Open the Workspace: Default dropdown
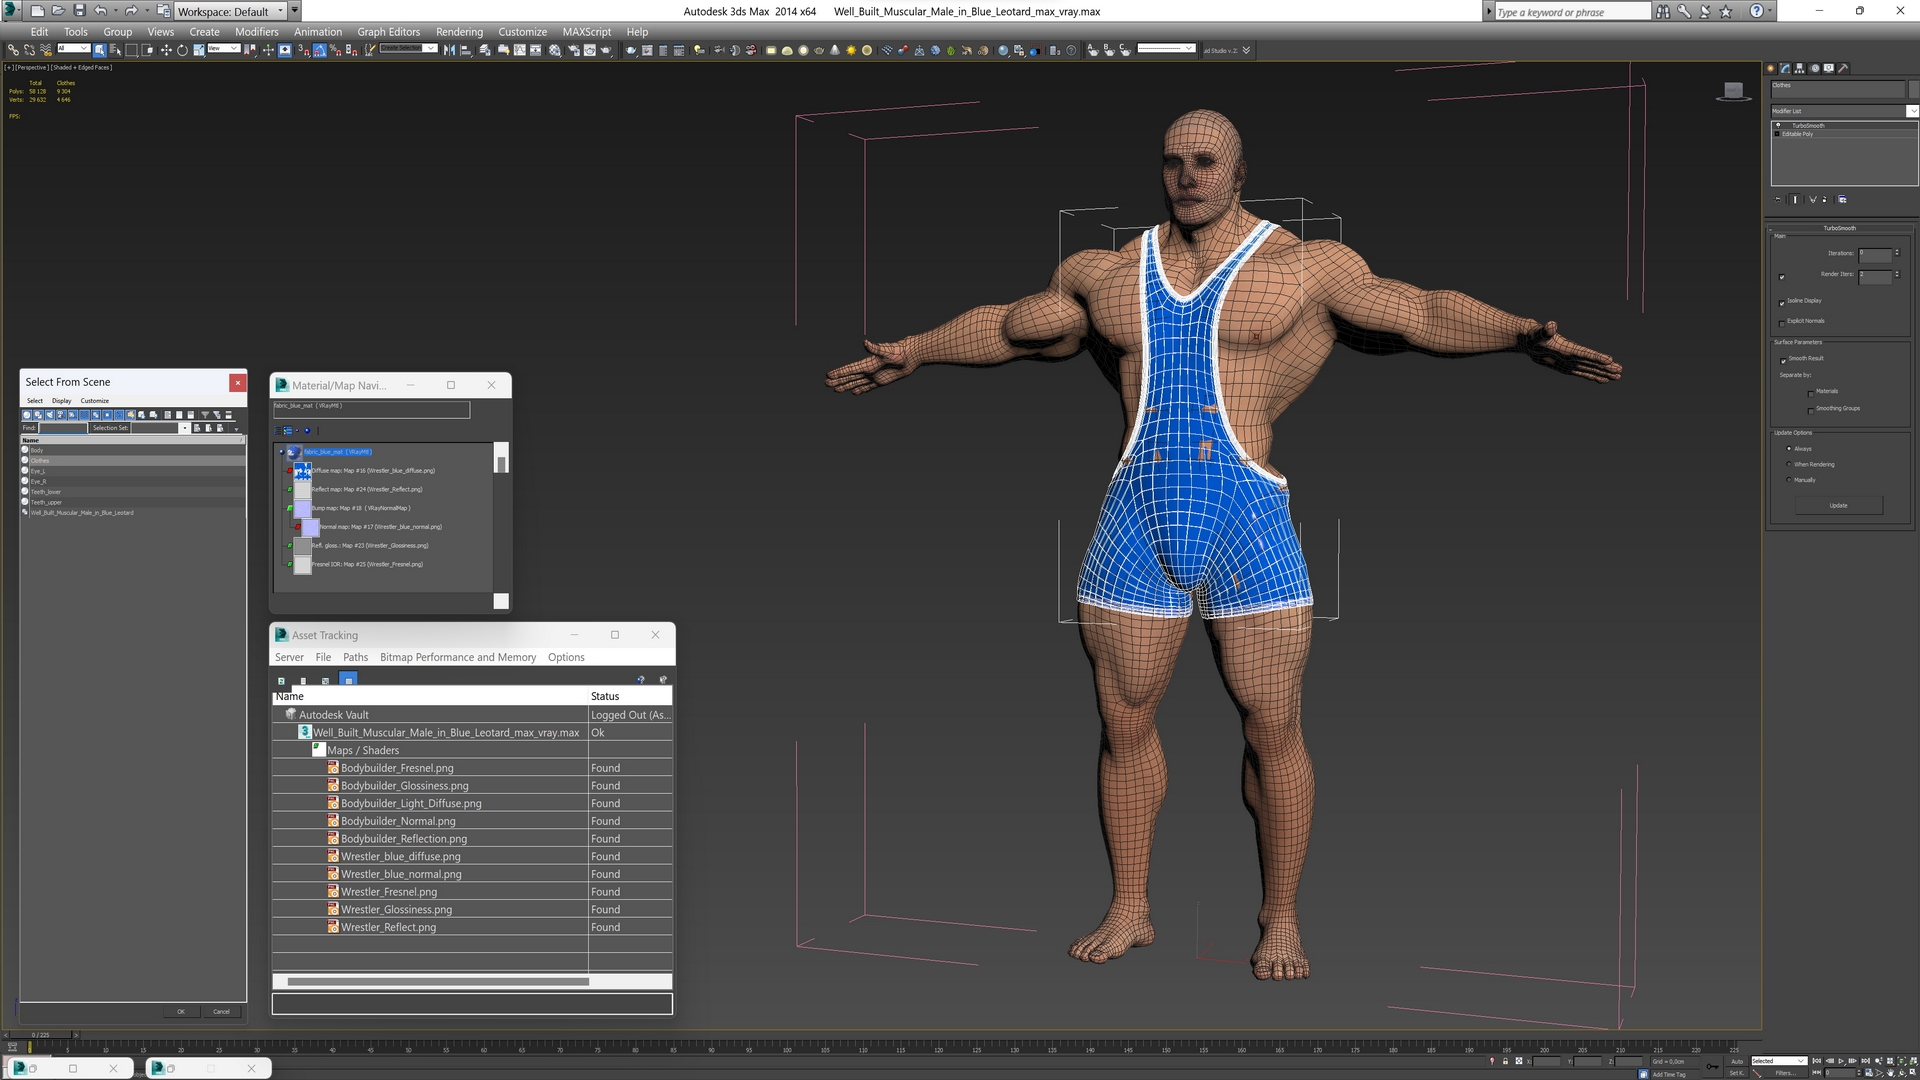Image resolution: width=1920 pixels, height=1080 pixels. click(230, 11)
